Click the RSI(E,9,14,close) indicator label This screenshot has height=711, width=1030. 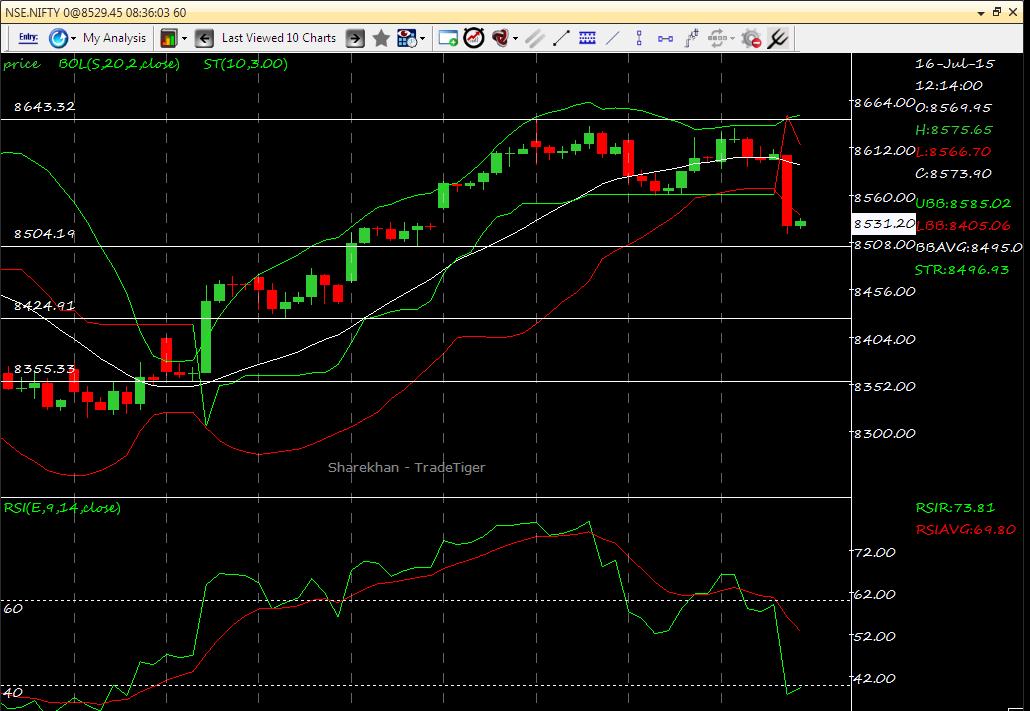[x=62, y=507]
